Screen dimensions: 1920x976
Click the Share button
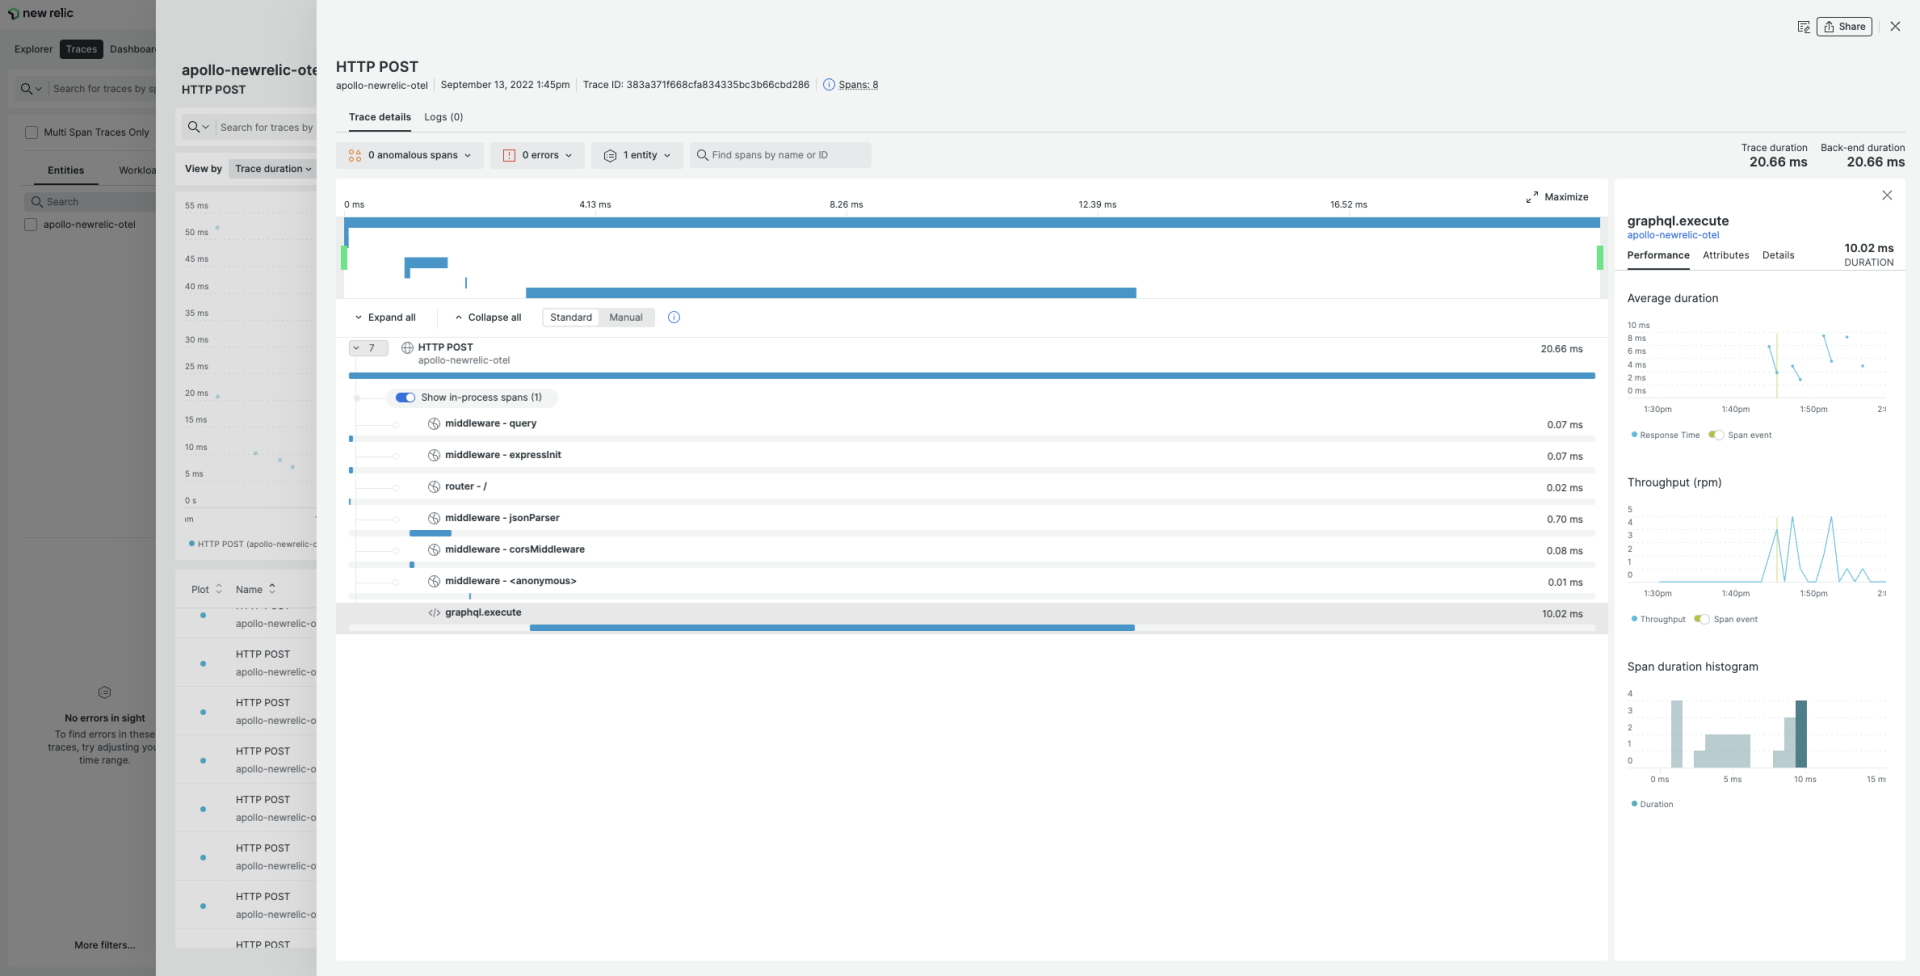click(x=1844, y=26)
